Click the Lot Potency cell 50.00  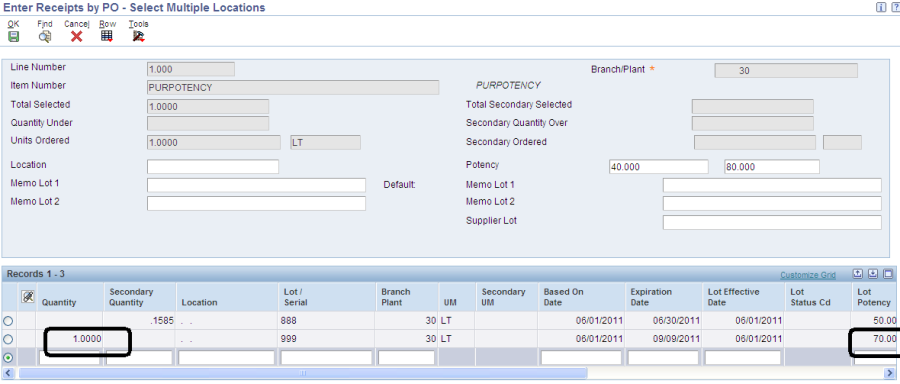875,321
